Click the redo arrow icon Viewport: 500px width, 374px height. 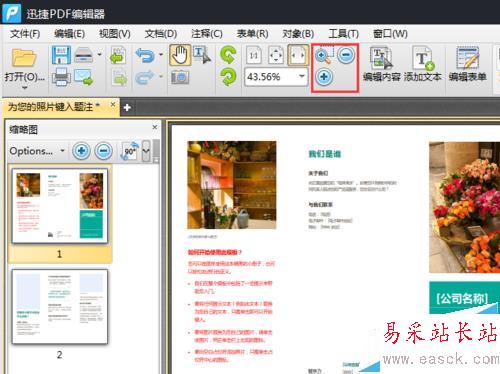tap(145, 77)
